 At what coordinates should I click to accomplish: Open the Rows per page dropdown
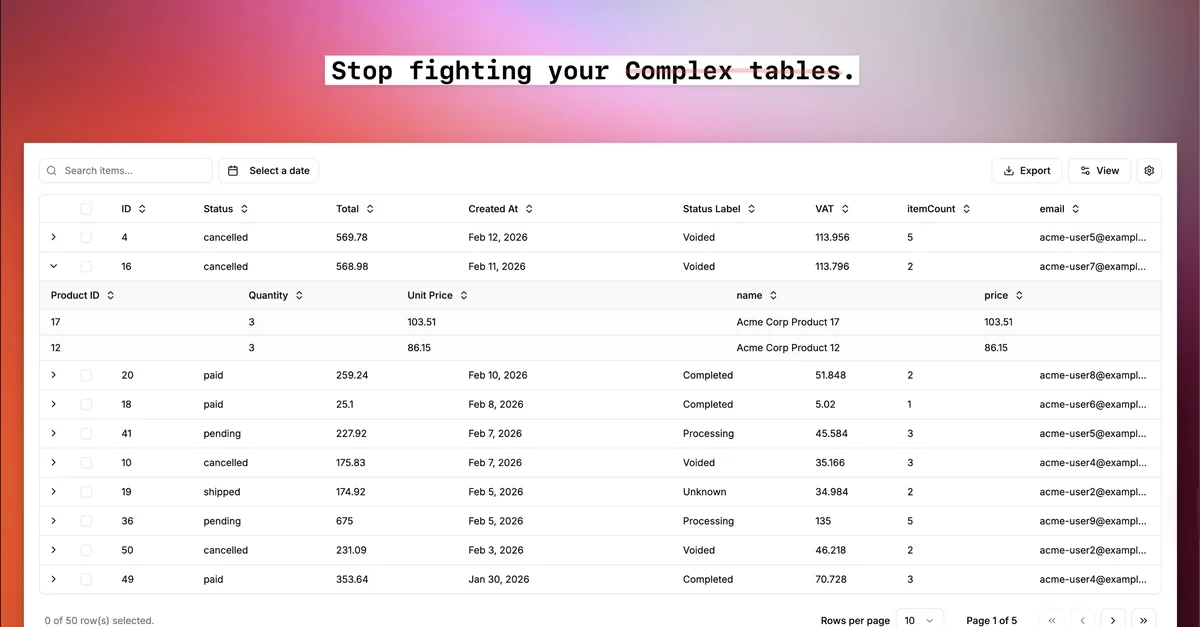(x=919, y=620)
